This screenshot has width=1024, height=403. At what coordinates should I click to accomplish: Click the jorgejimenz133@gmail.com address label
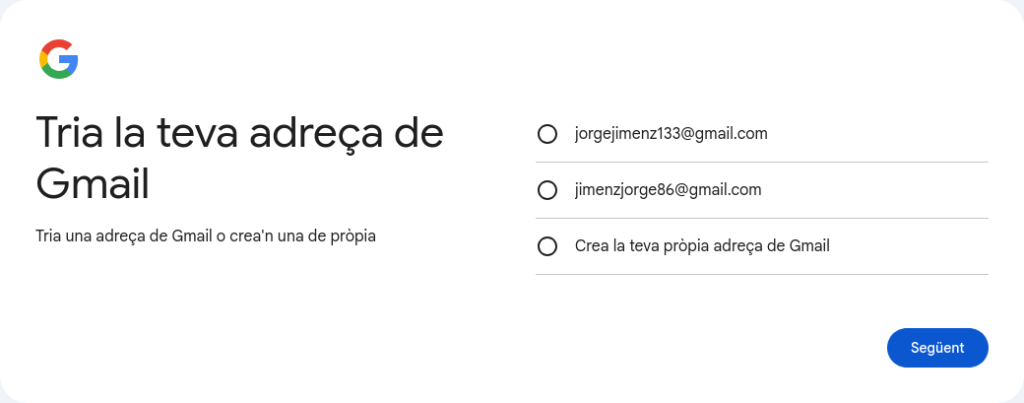click(671, 133)
